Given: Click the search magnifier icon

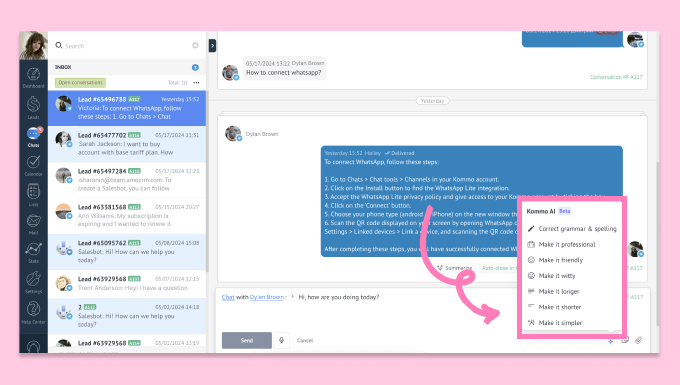Looking at the screenshot, I should (59, 45).
